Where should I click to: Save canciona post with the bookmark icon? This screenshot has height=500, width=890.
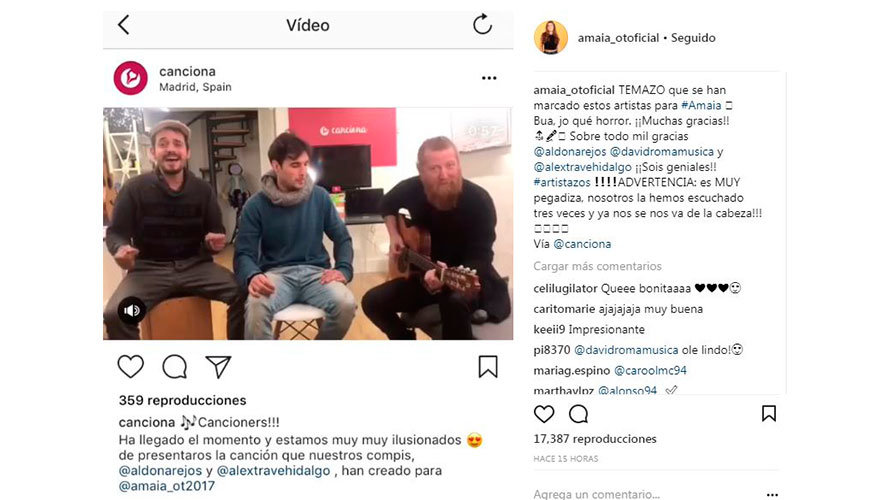[488, 367]
